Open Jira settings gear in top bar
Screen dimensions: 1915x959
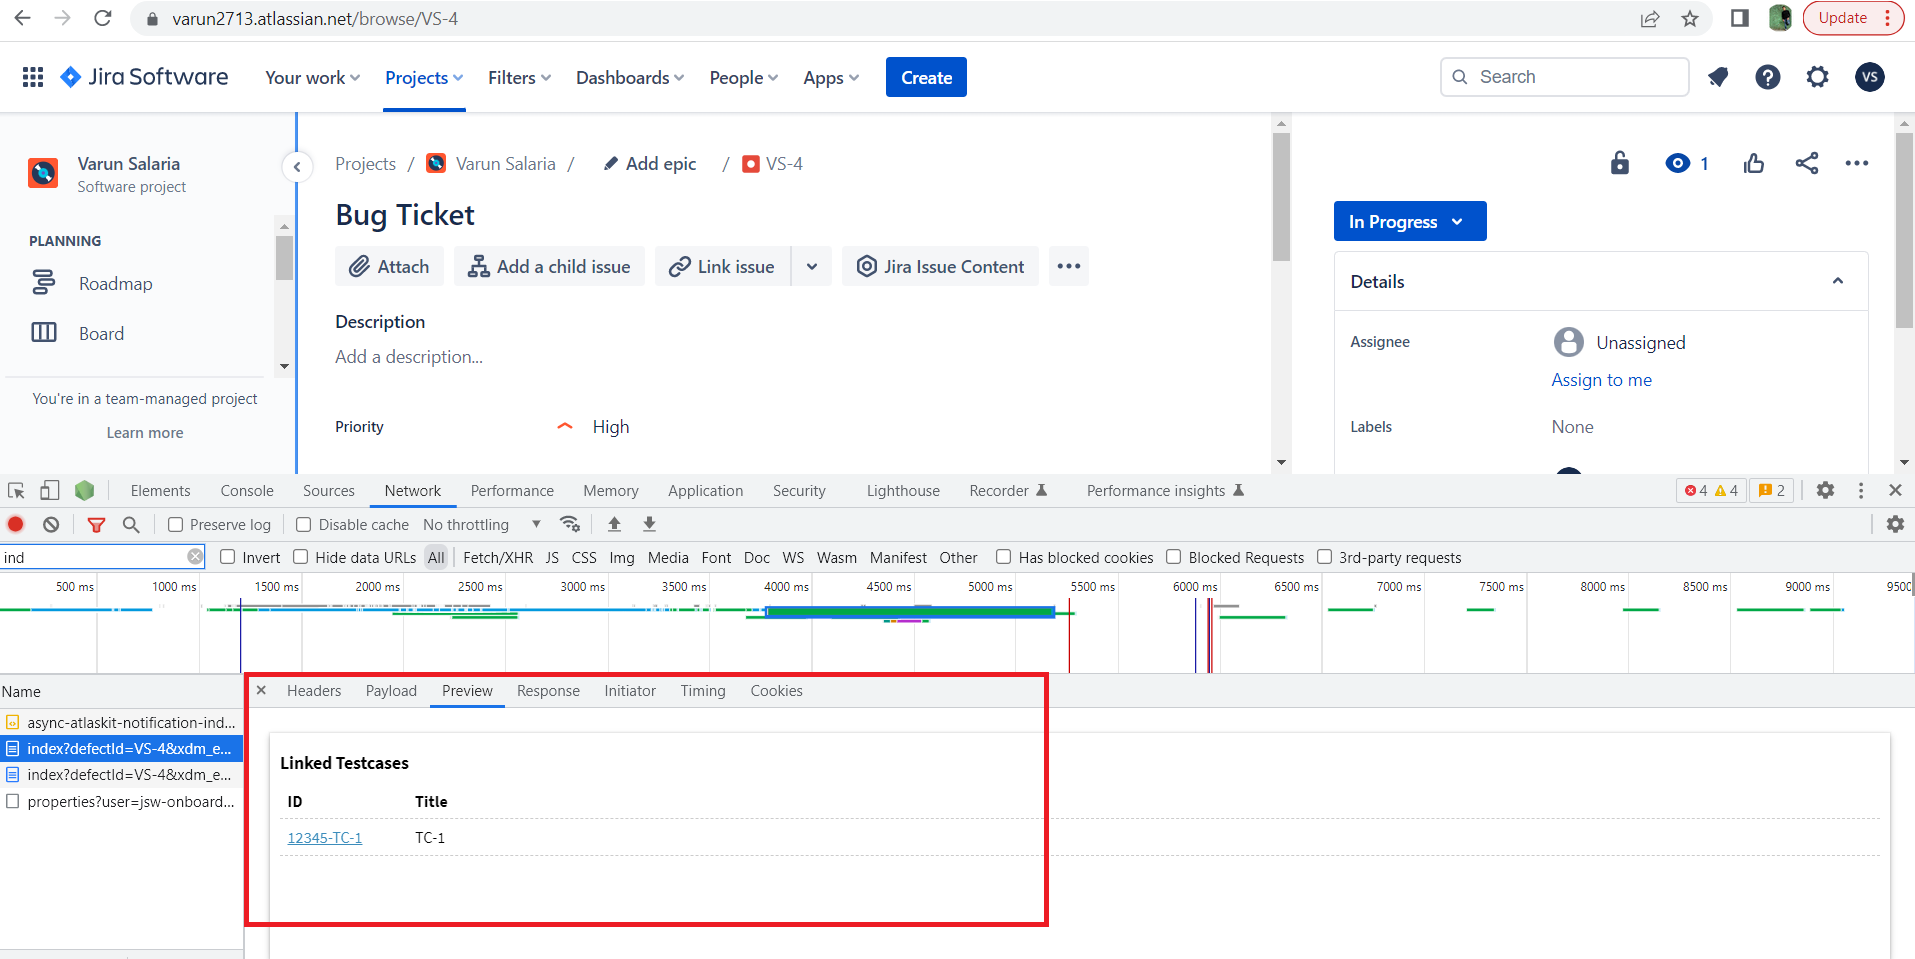tap(1818, 77)
